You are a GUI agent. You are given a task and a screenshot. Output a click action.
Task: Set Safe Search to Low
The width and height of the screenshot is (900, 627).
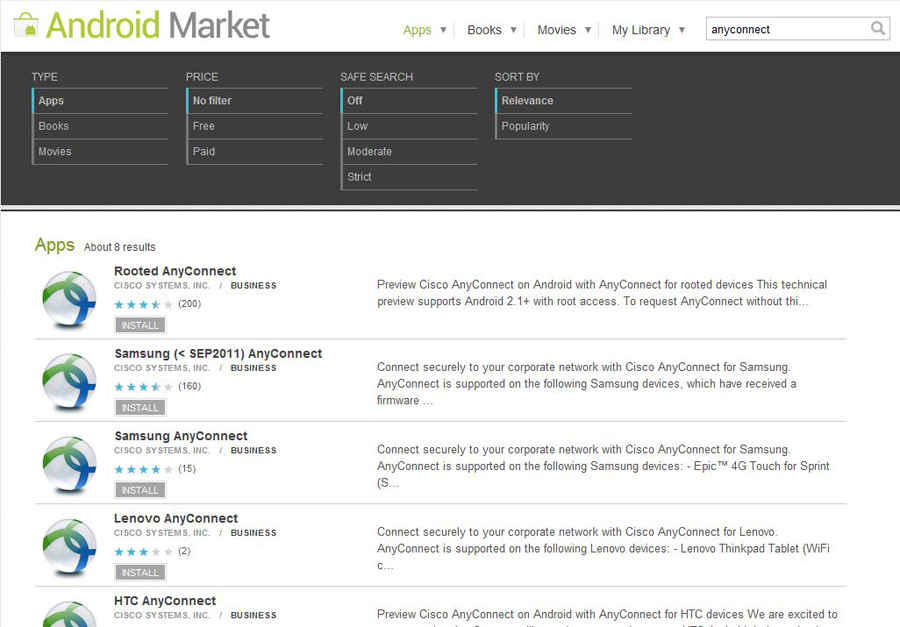(409, 126)
